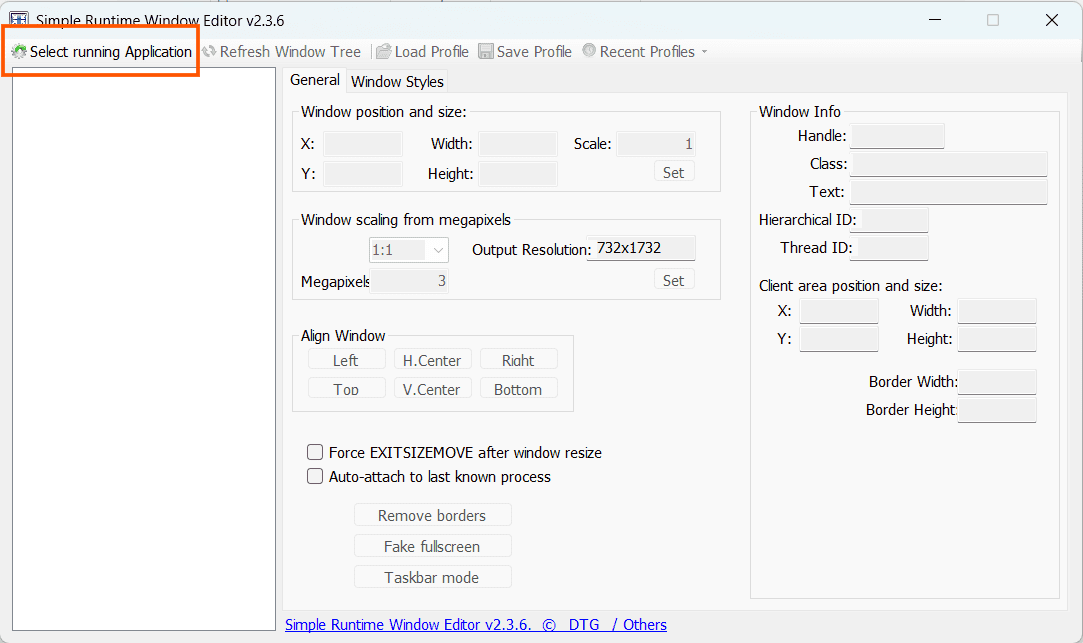Screen dimensions: 1083x643
Task: Click the Save Profile floppy disk icon
Action: (486, 52)
